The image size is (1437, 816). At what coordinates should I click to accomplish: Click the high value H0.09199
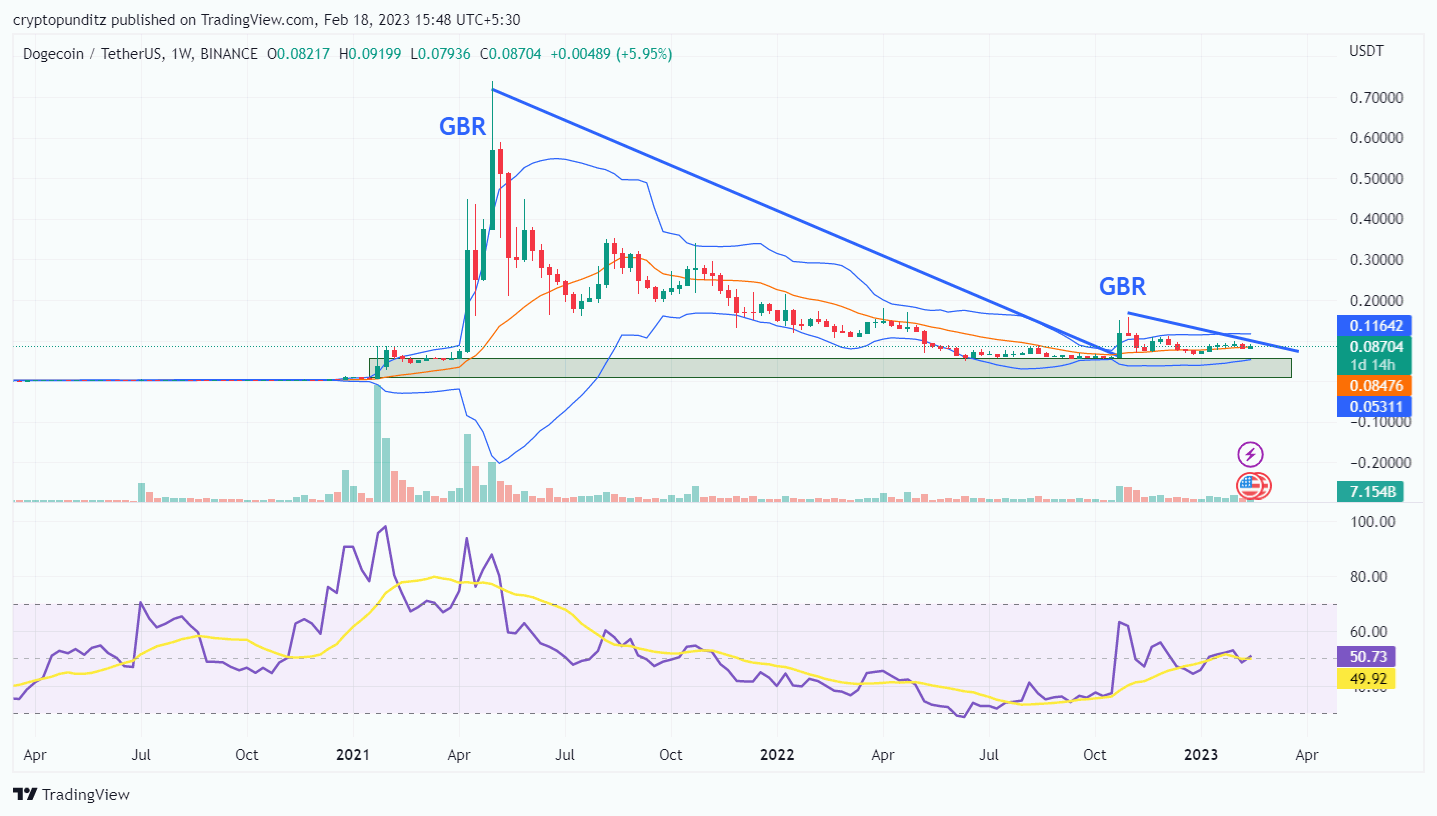click(372, 54)
